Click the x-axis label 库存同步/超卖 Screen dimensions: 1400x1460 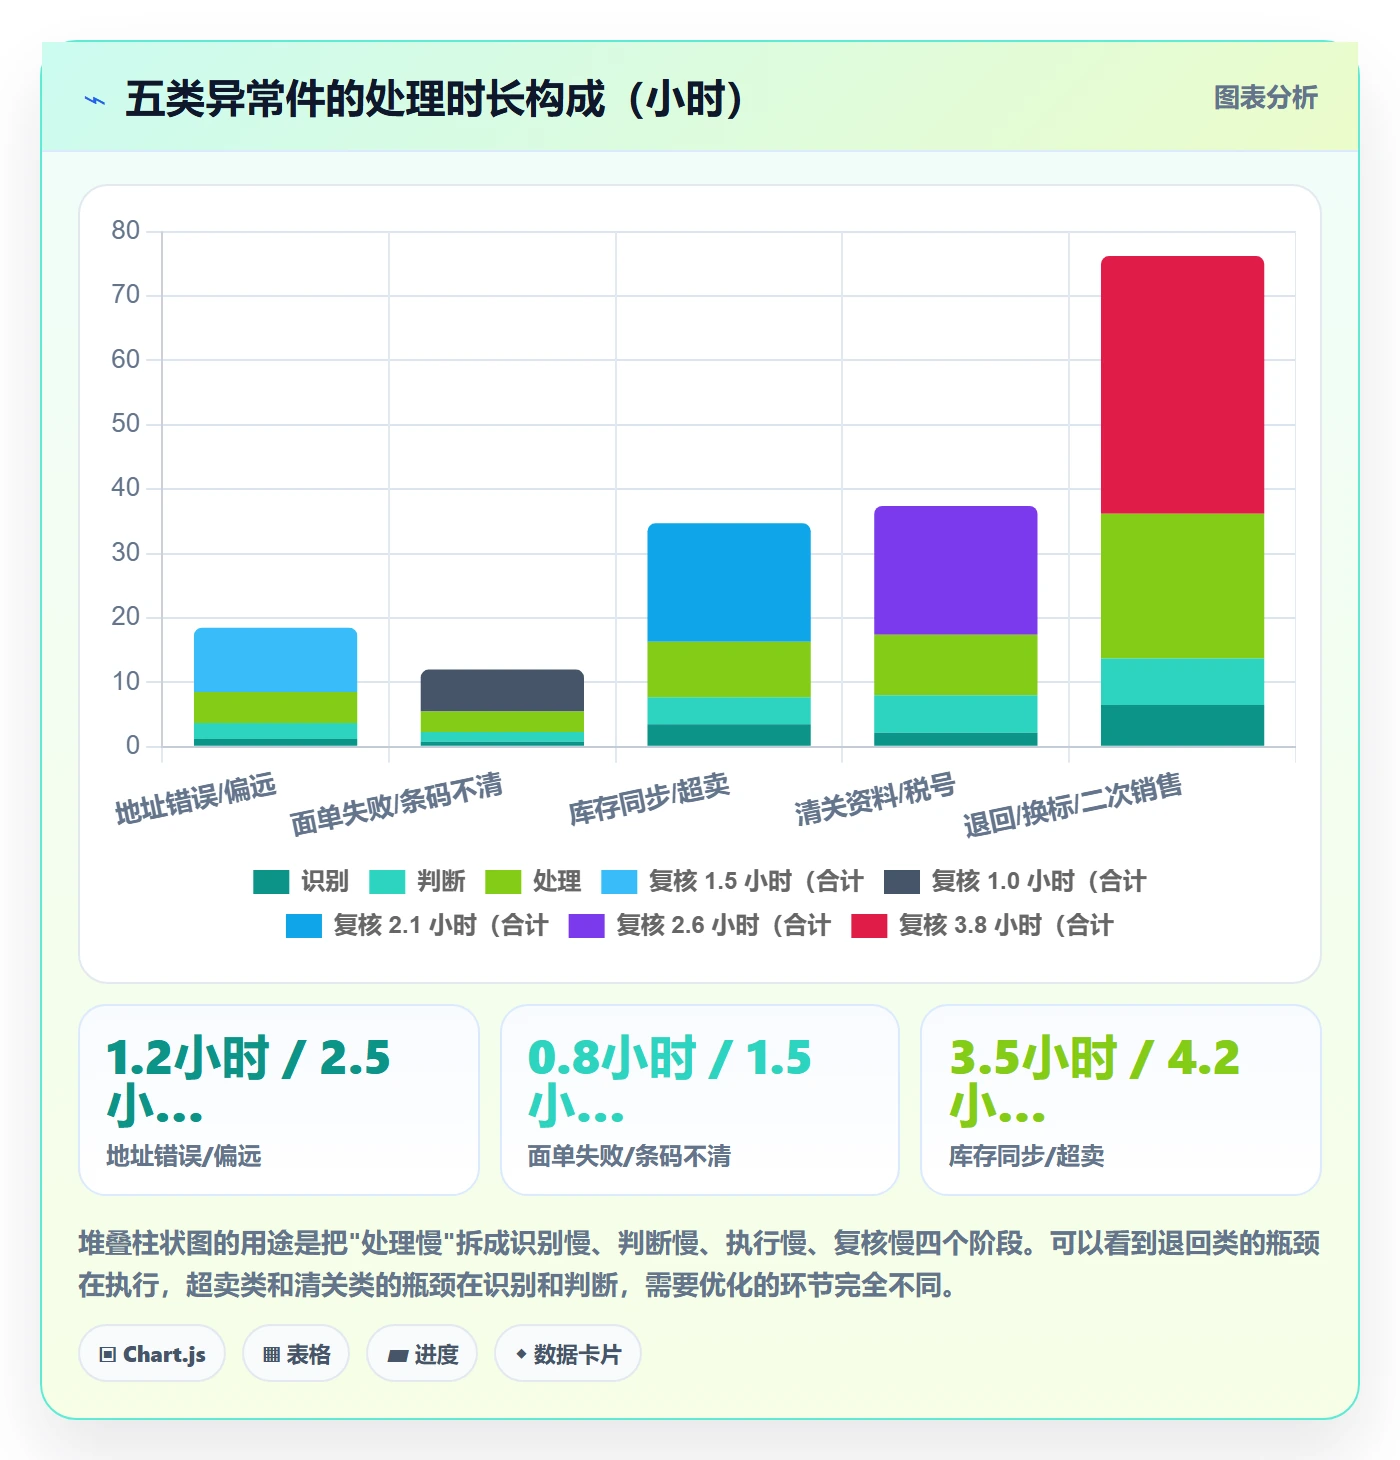650,798
